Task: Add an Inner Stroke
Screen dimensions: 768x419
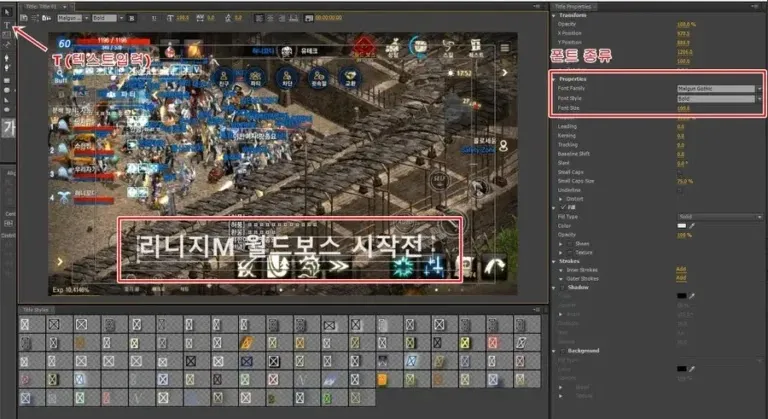Action: click(x=681, y=270)
